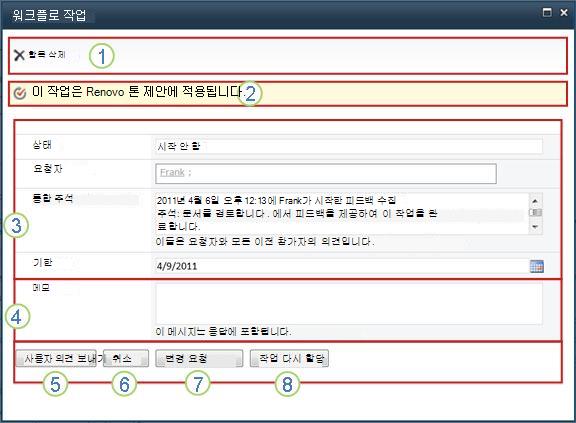Screen dimensions: 576x423
Task: Click the 워크플로 작업 title text
Action: (49, 15)
